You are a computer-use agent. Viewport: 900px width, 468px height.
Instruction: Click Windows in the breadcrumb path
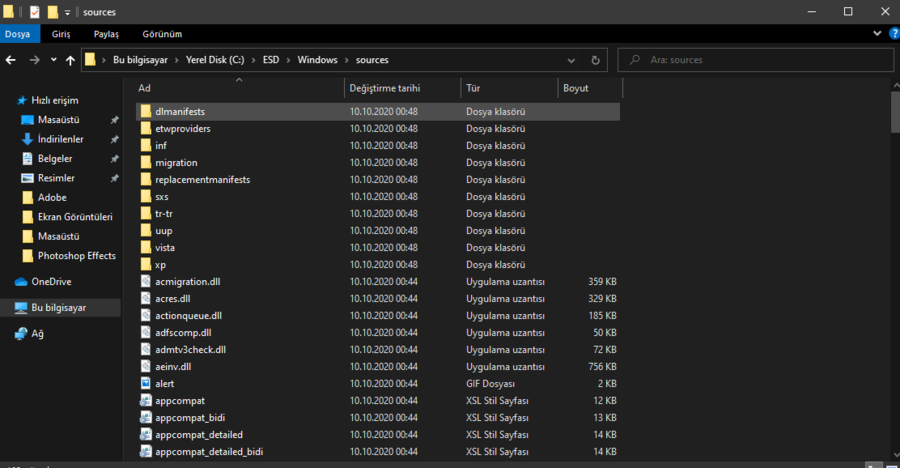coord(319,60)
